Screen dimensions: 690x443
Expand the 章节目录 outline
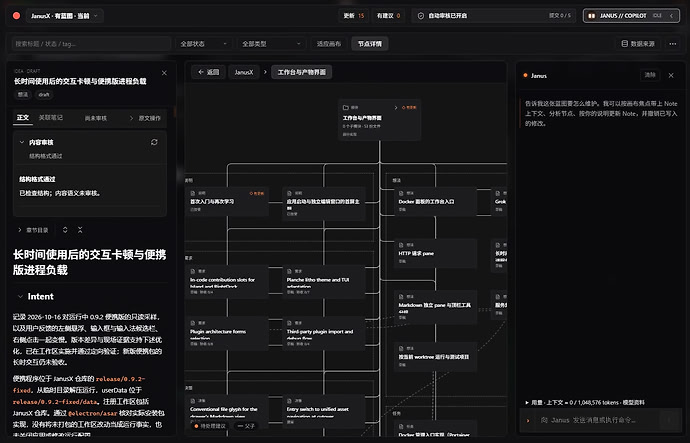coord(33,230)
